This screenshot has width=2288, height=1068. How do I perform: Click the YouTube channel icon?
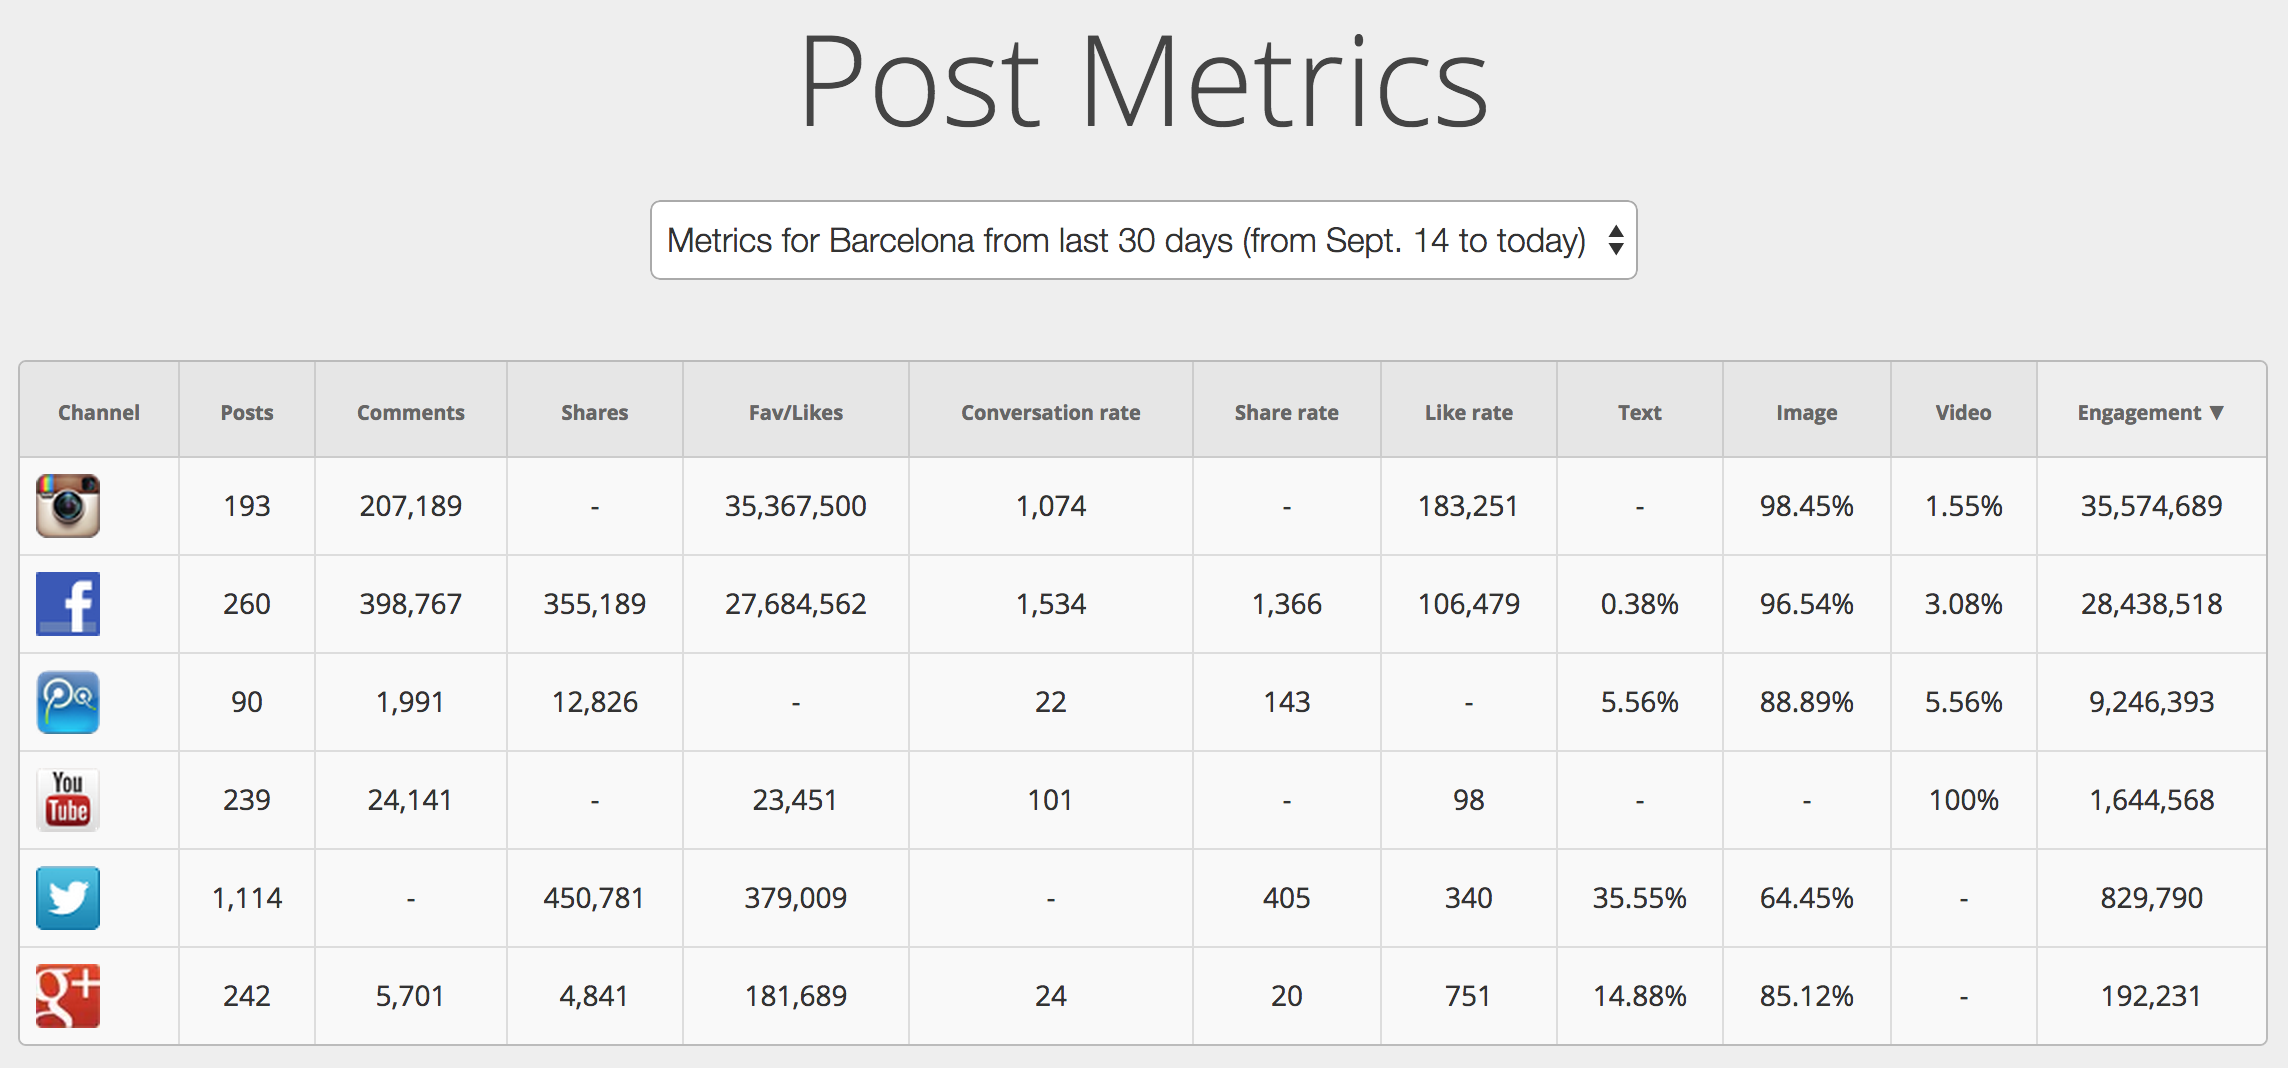coord(68,800)
